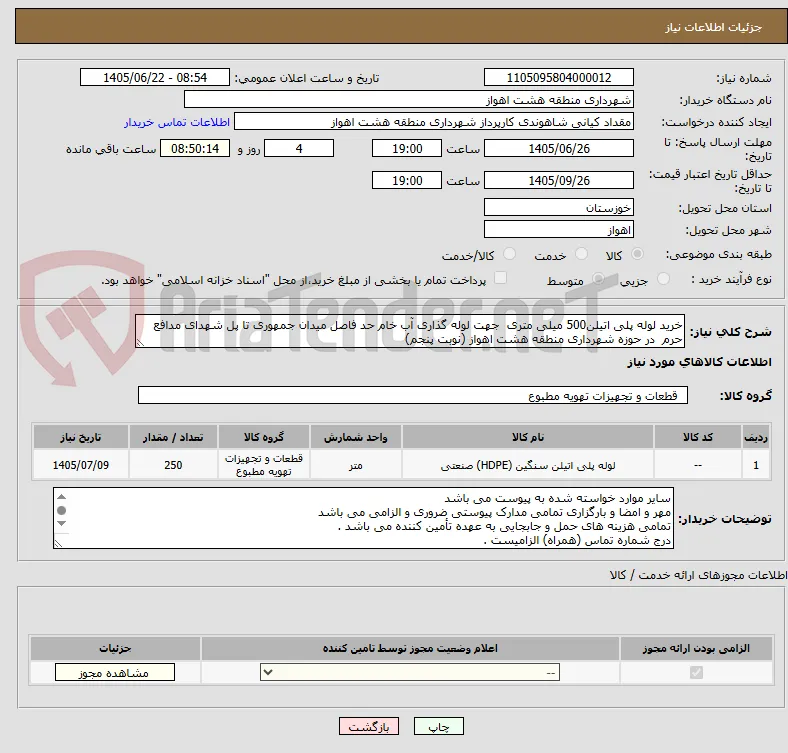Image resolution: width=788 pixels, height=753 pixels.
Task: Toggle the الزامی بودن ارائه مجوز checkbox
Action: click(x=696, y=673)
